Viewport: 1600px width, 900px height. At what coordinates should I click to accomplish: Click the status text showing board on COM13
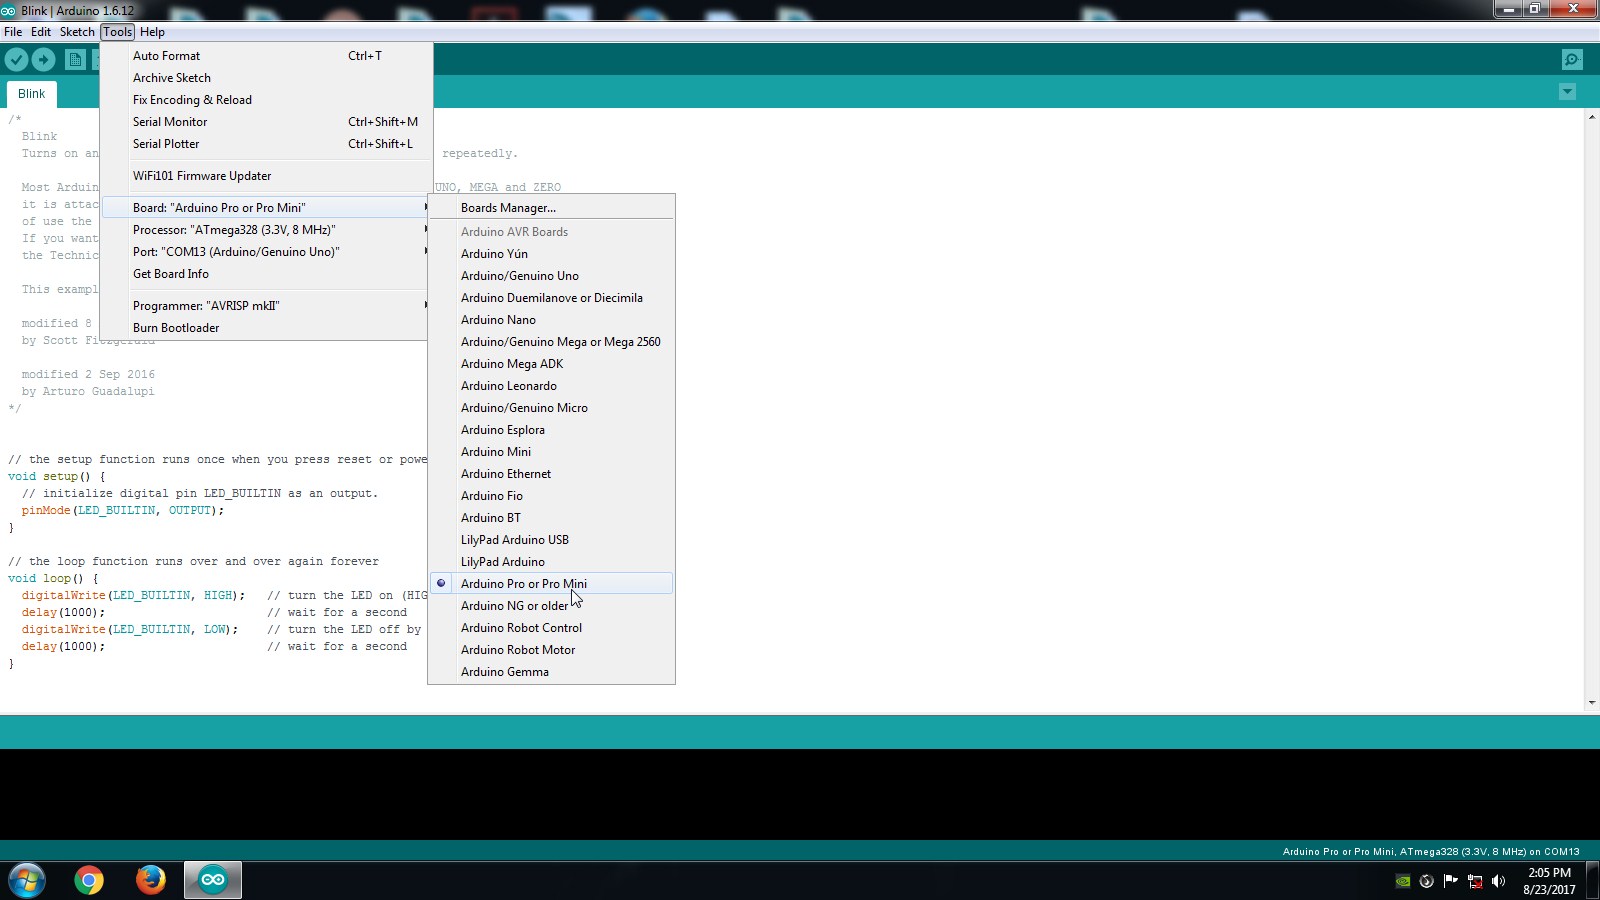1431,852
